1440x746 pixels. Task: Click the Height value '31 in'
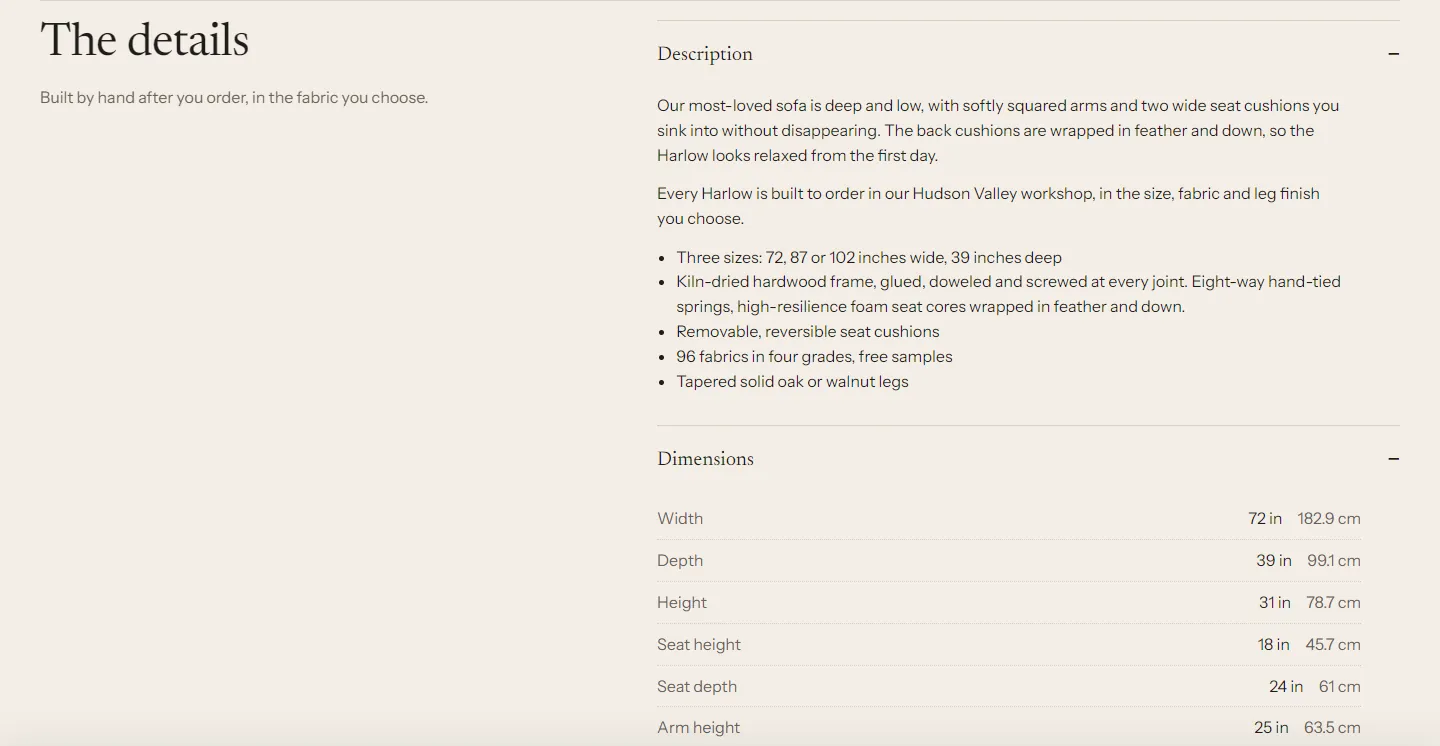1275,602
